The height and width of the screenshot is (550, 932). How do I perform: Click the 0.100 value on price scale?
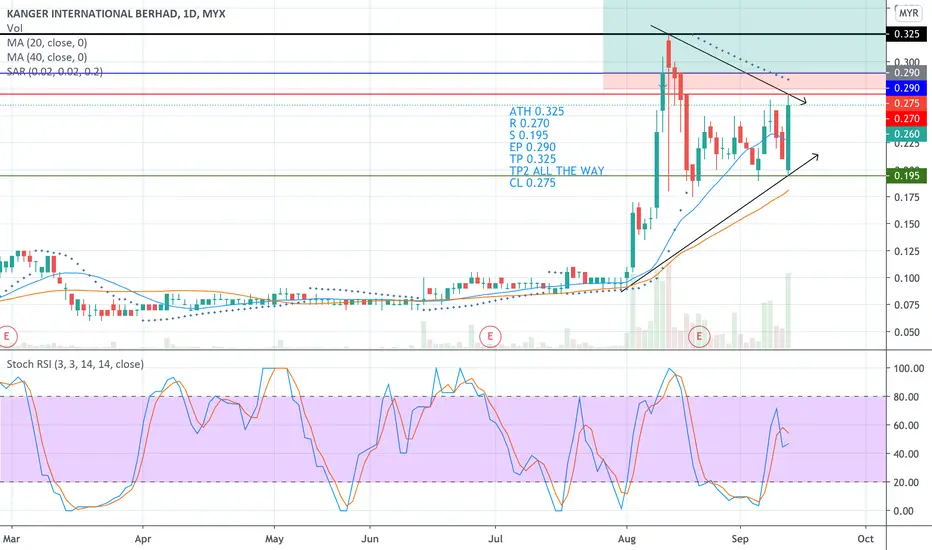pyautogui.click(x=907, y=278)
